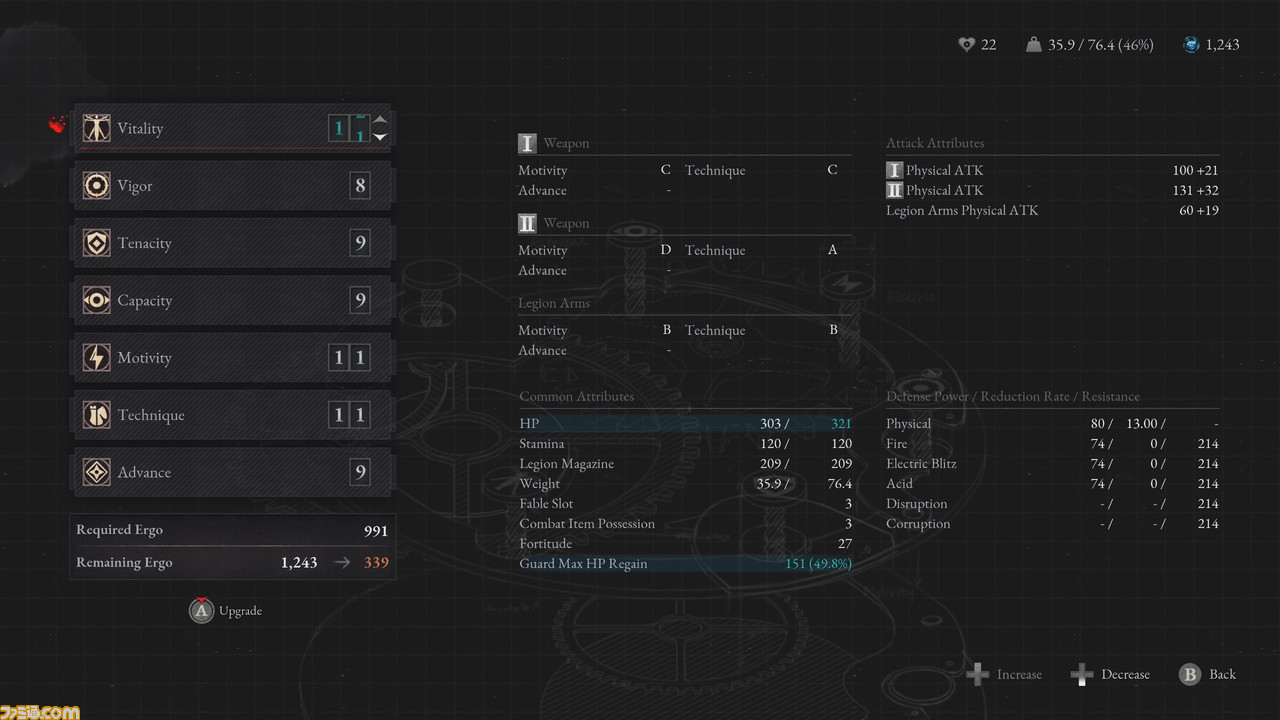Image resolution: width=1280 pixels, height=720 pixels.
Task: Click the Disruption resistance label
Action: (x=916, y=504)
